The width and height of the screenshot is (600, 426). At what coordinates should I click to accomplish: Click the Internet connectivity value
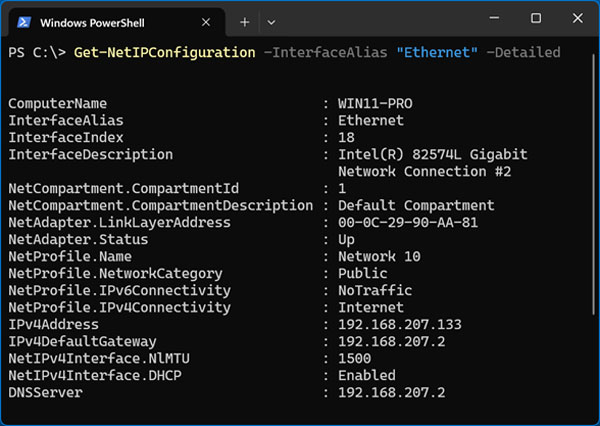click(x=371, y=307)
